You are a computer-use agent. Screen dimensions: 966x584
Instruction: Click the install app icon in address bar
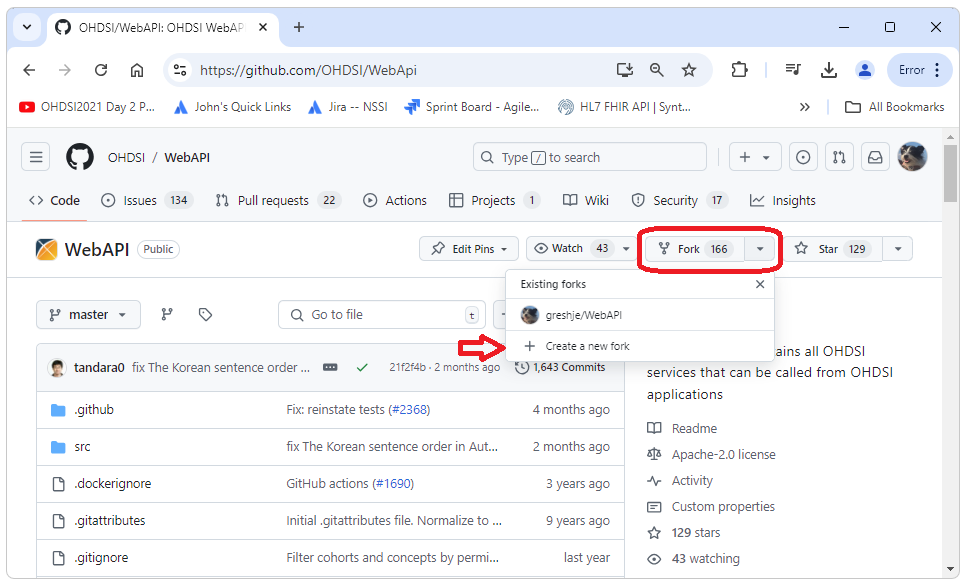tap(625, 70)
